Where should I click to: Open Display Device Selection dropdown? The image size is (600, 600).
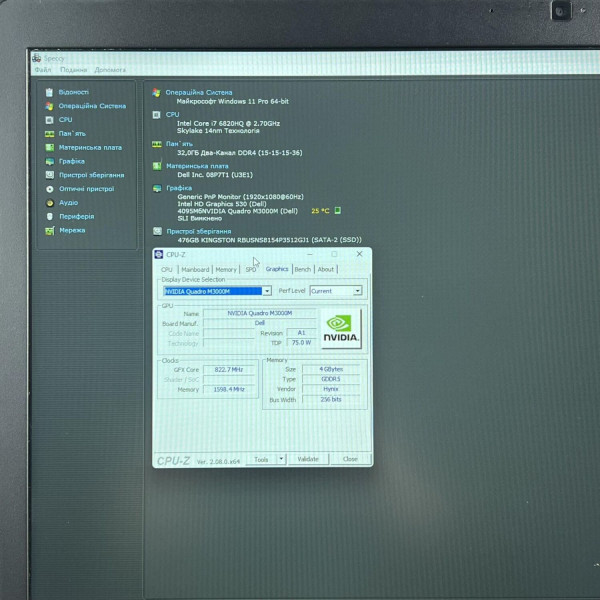(x=267, y=291)
